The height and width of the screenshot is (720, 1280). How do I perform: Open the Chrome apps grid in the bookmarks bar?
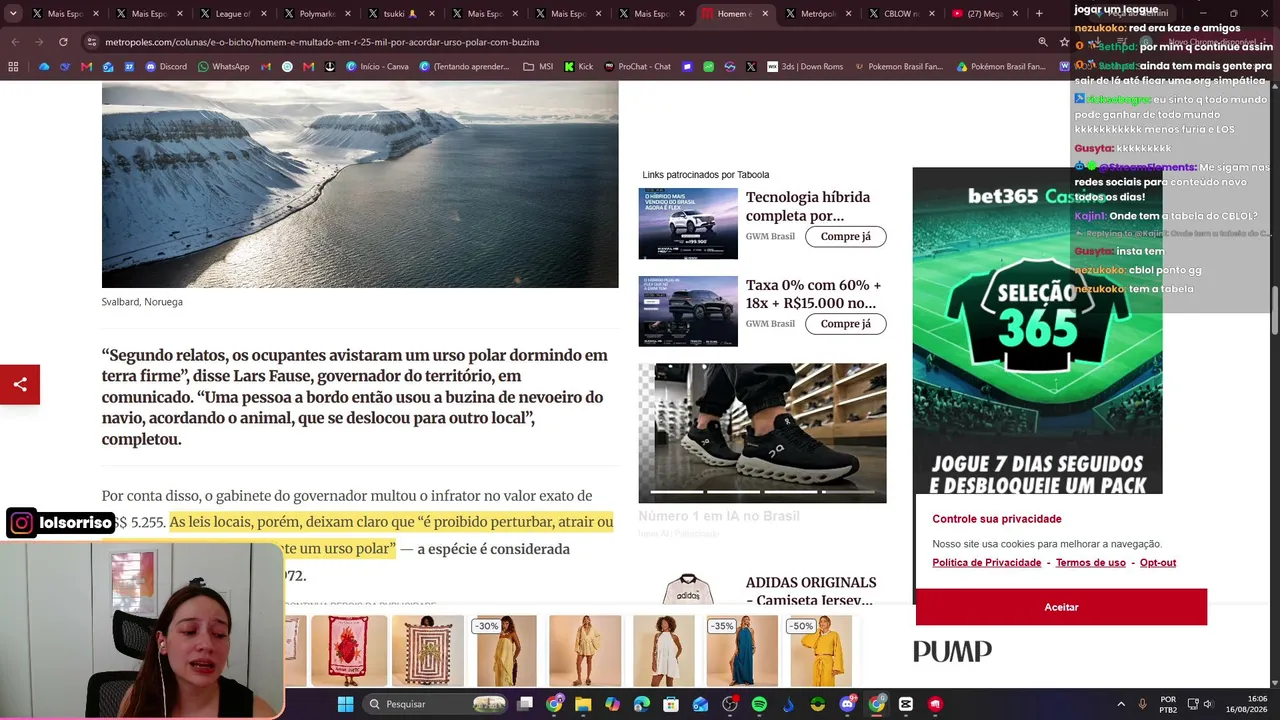(x=13, y=67)
